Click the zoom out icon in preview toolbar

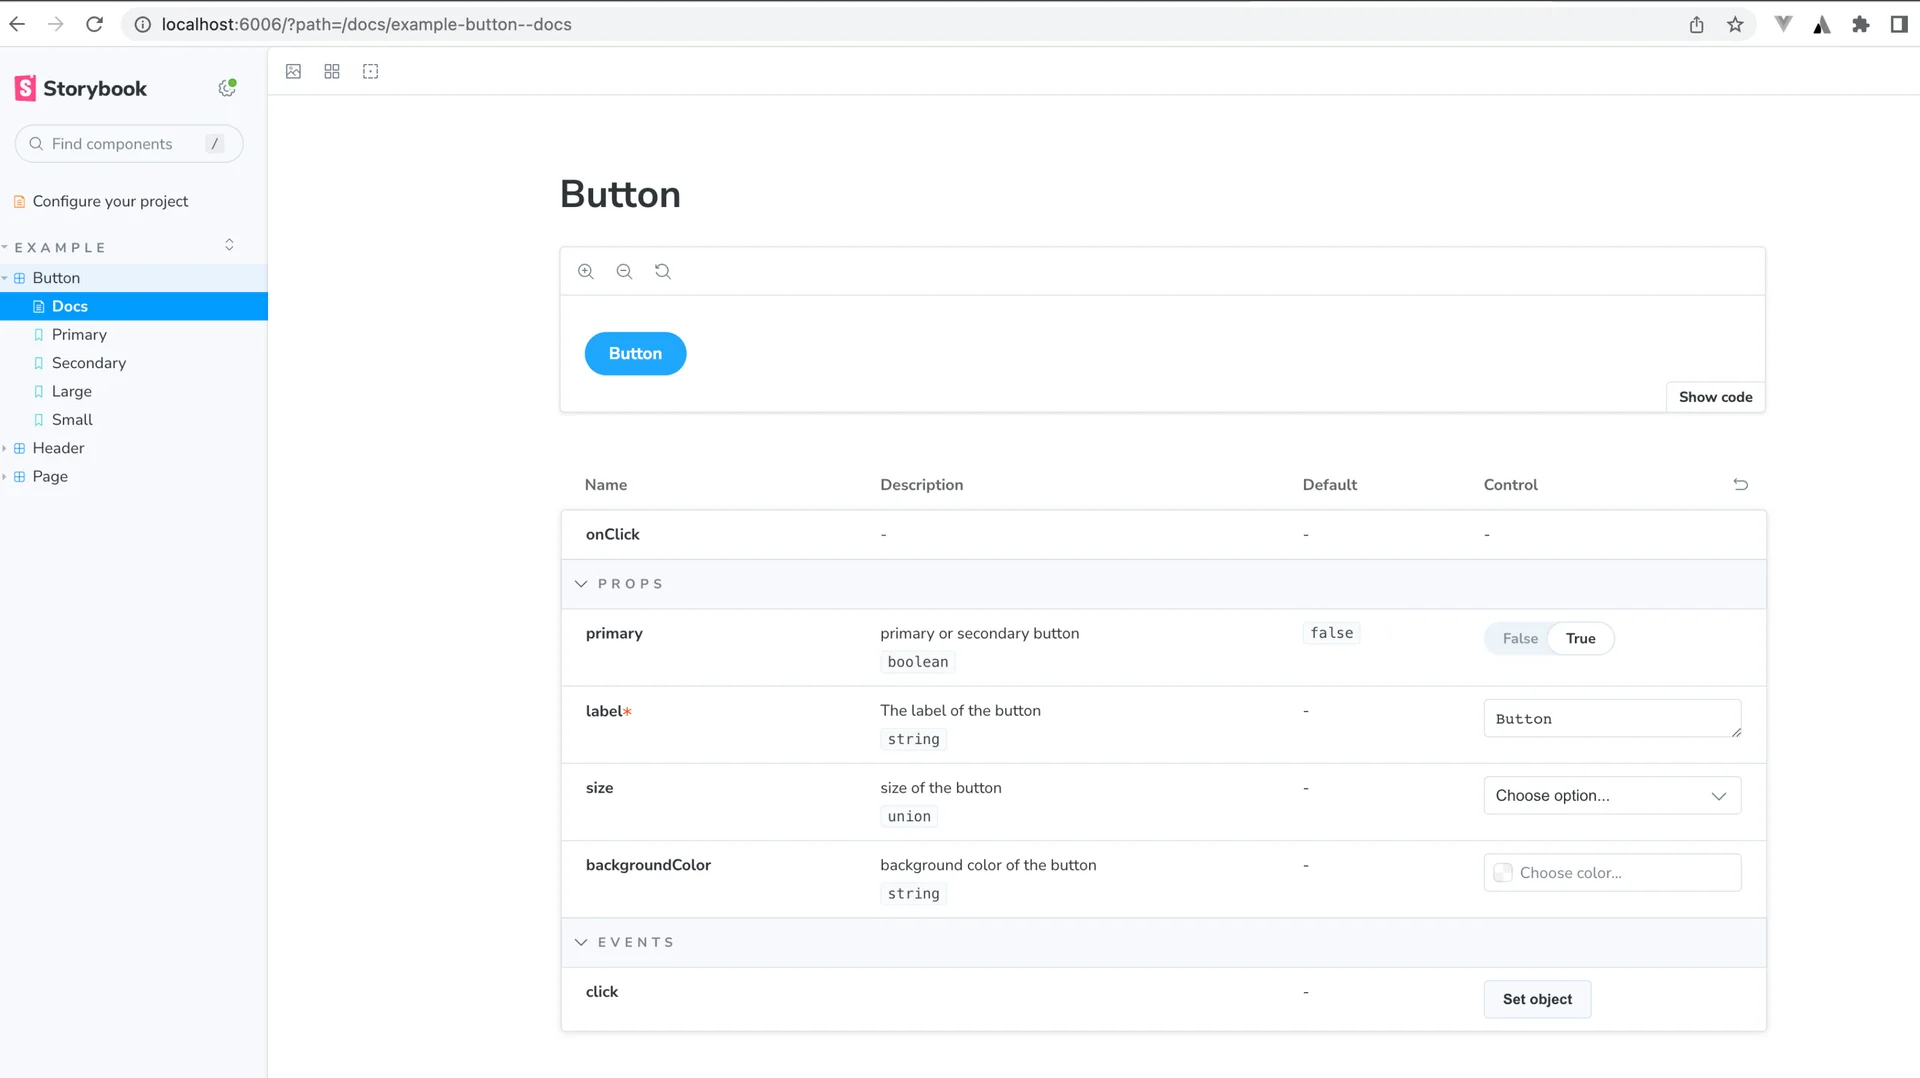pyautogui.click(x=624, y=271)
